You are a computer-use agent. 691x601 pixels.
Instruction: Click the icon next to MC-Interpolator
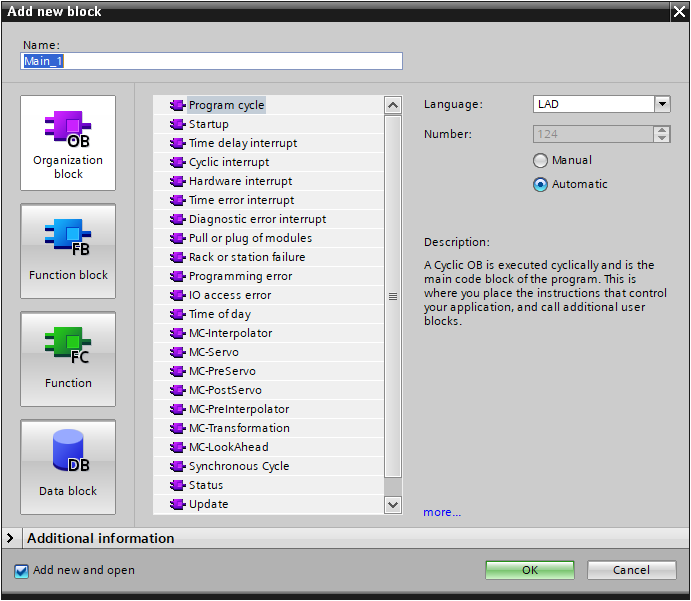click(177, 333)
